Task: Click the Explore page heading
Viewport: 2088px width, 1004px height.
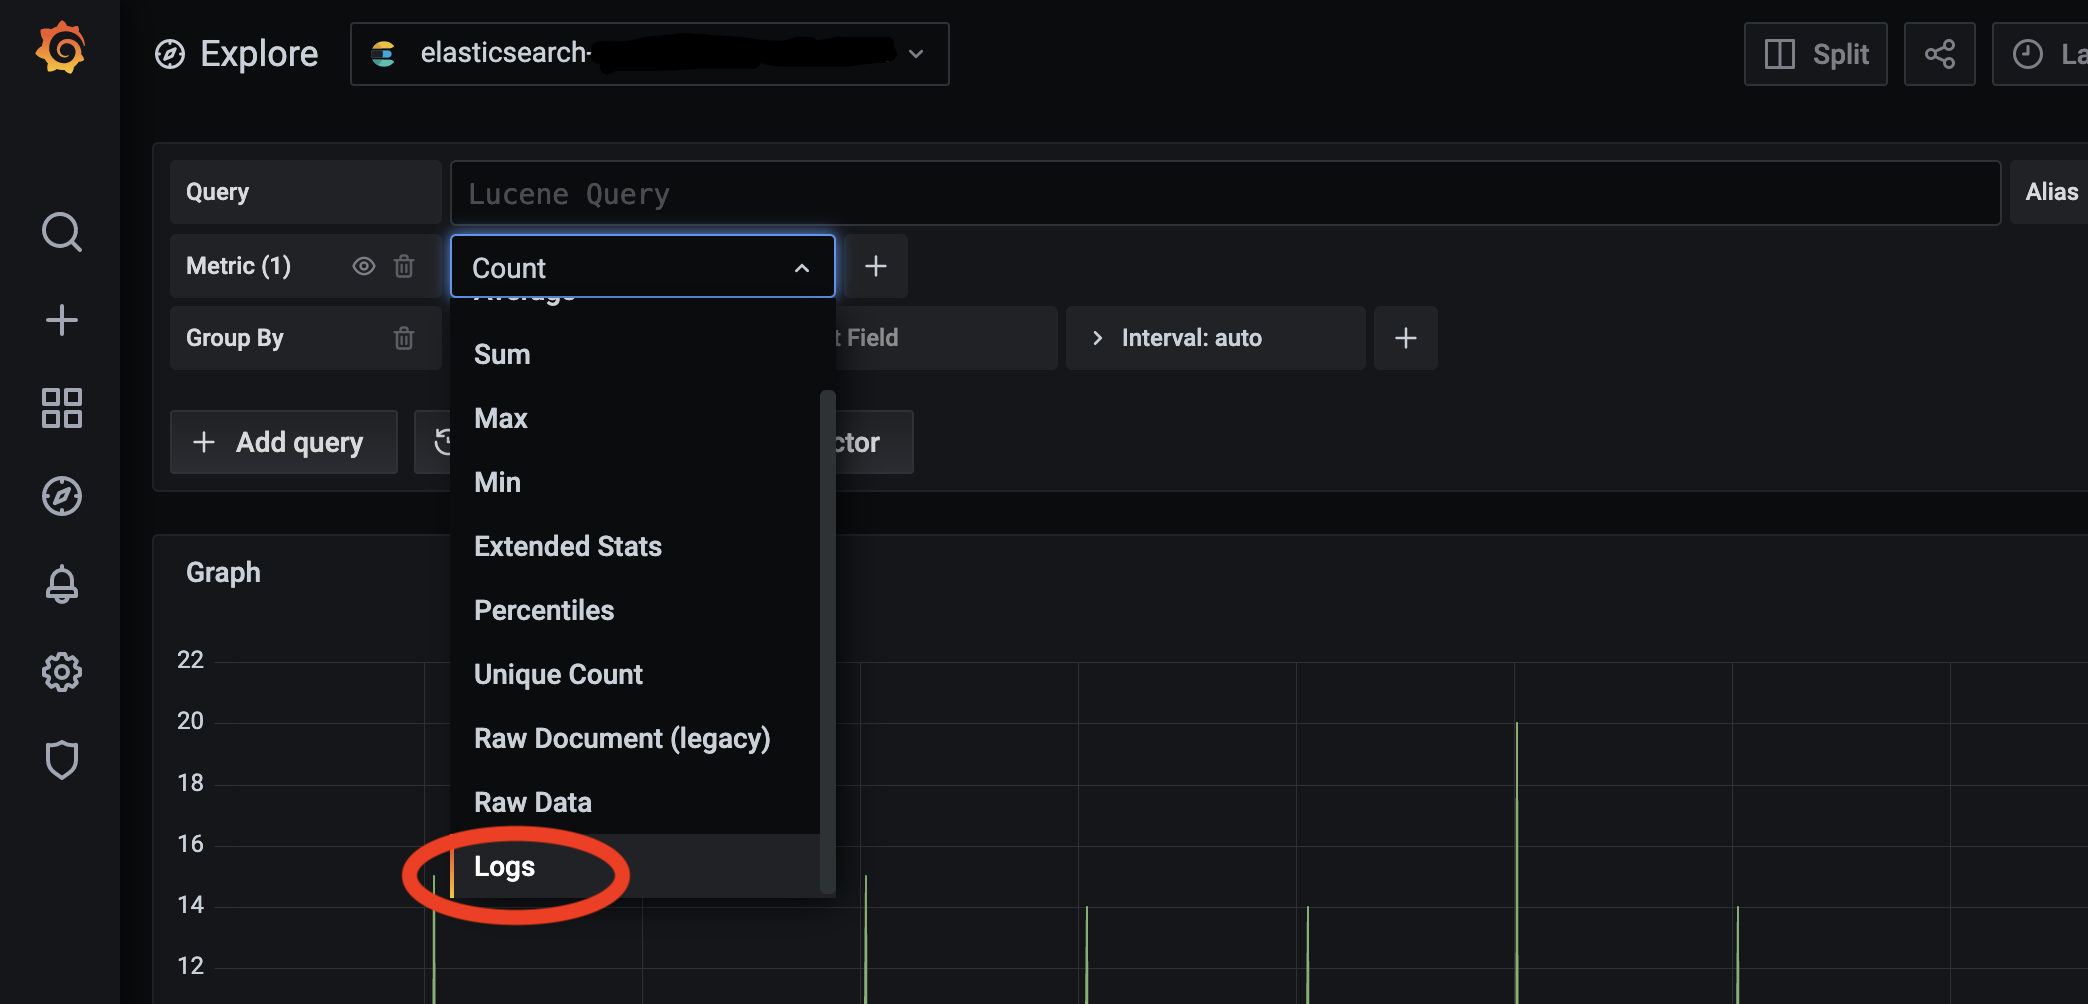Action: 259,54
